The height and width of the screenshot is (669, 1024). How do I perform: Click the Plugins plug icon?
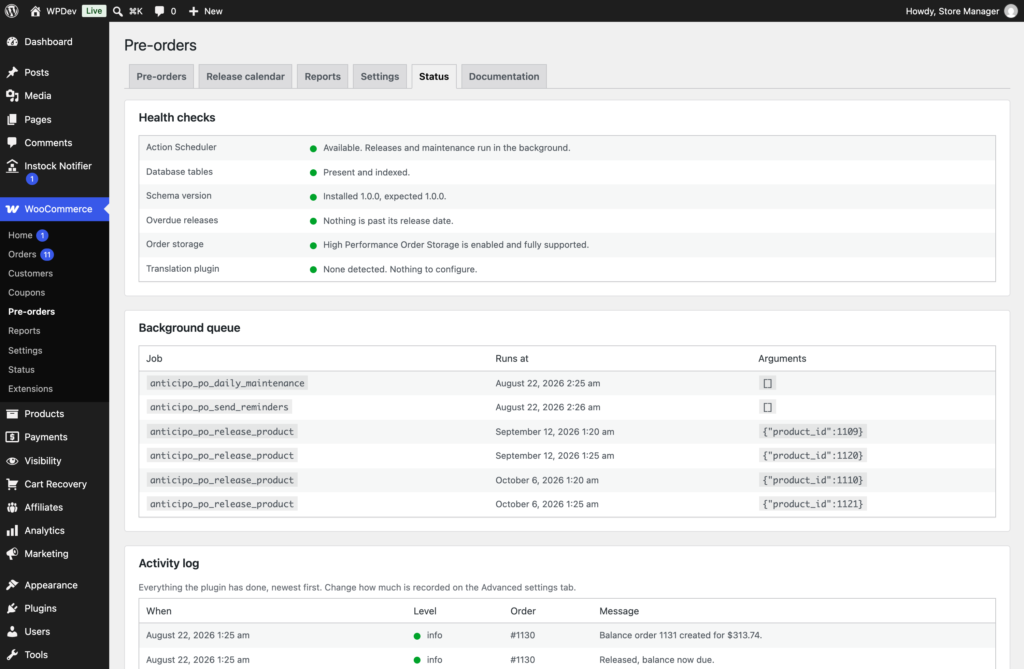click(12, 608)
